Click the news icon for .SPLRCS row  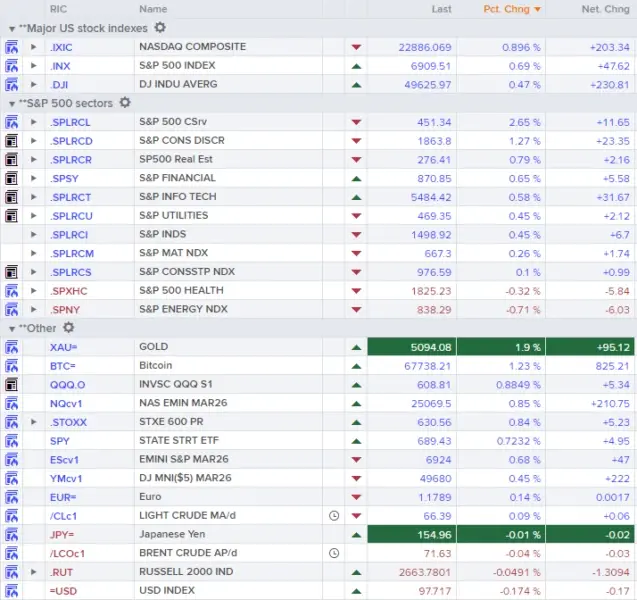(11, 272)
